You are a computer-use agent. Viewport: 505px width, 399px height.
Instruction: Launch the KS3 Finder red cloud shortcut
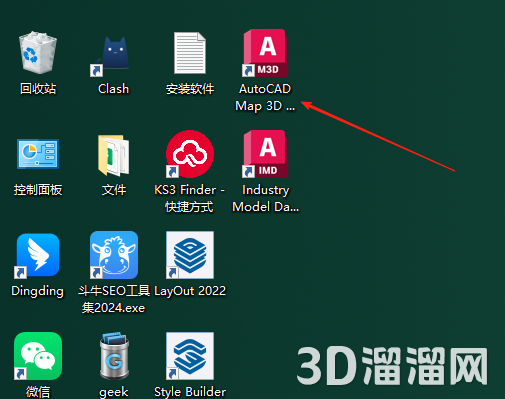(x=190, y=154)
